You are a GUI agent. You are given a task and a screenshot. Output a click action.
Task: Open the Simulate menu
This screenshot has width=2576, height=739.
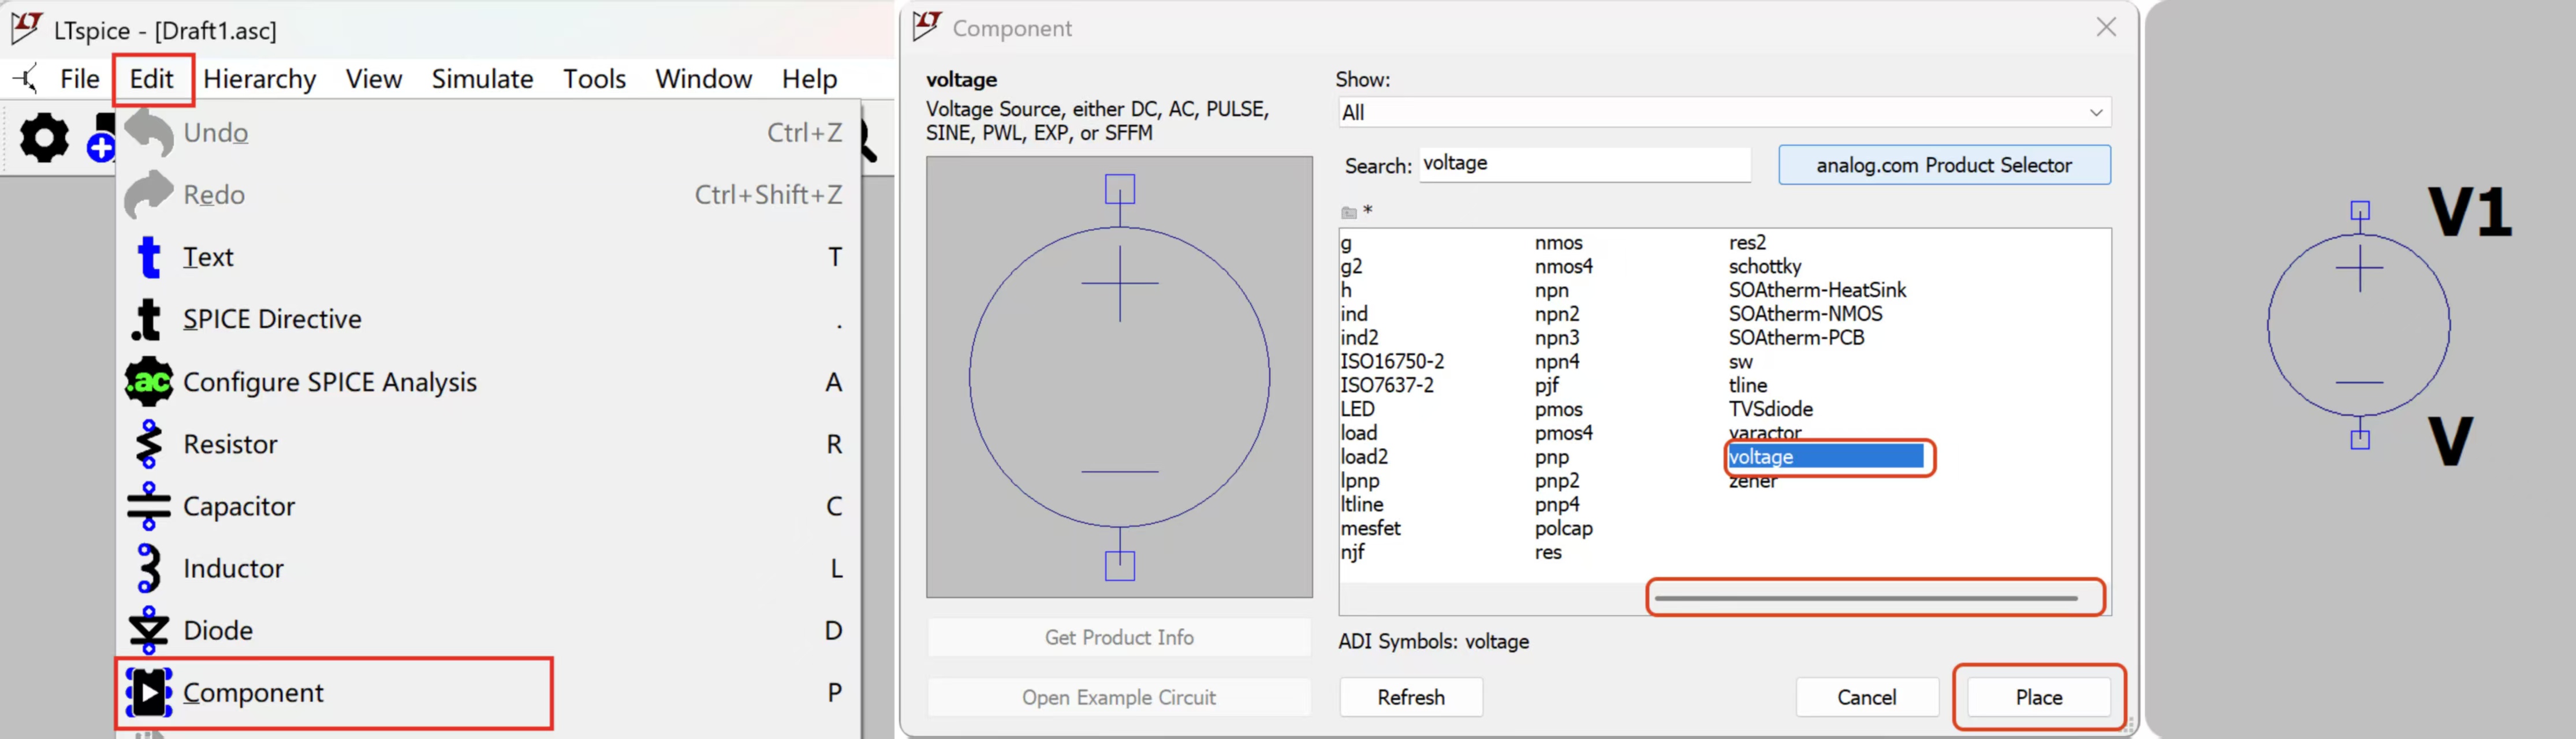482,79
